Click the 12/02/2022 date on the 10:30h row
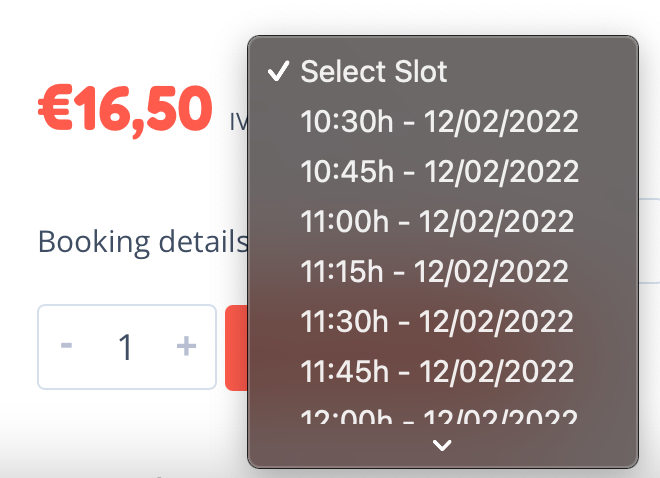Image resolution: width=660 pixels, height=478 pixels. (502, 121)
